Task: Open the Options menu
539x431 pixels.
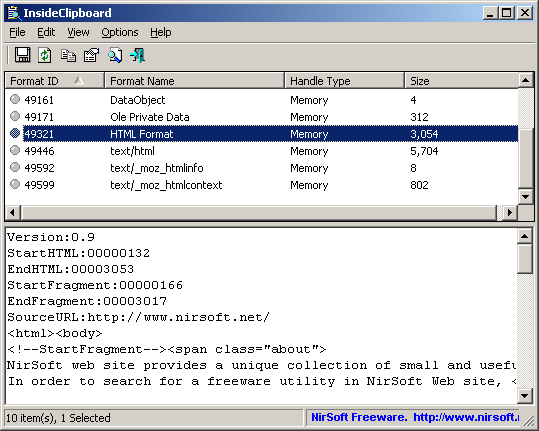Action: coord(120,32)
